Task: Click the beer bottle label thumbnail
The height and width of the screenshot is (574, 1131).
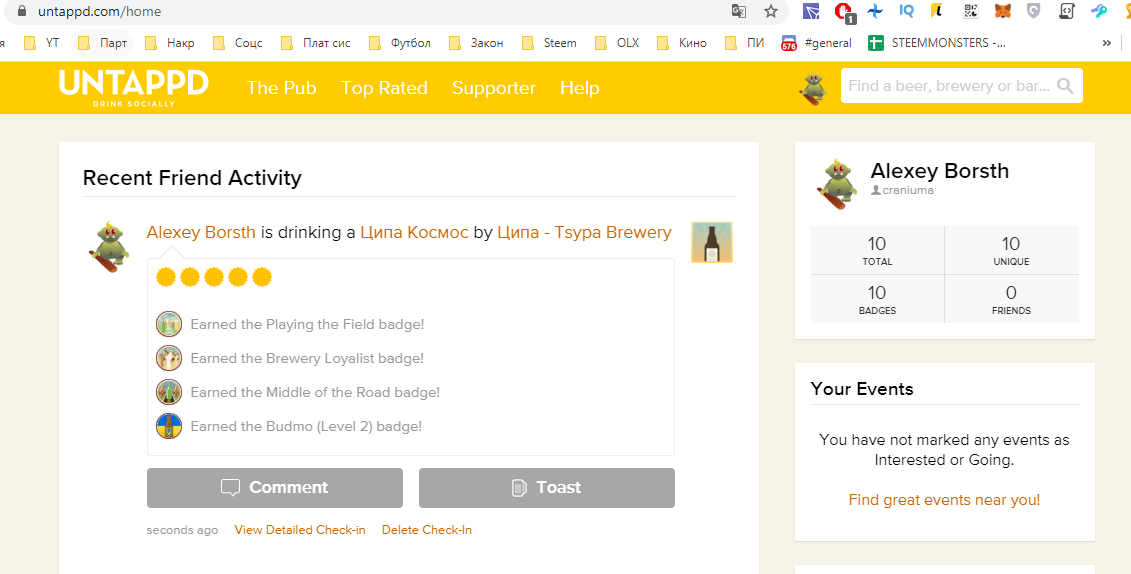Action: 712,242
